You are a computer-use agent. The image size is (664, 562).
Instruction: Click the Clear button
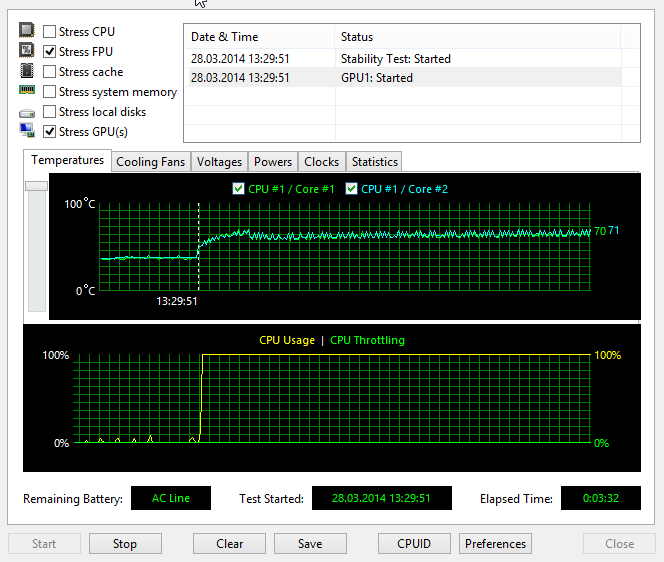pyautogui.click(x=230, y=544)
